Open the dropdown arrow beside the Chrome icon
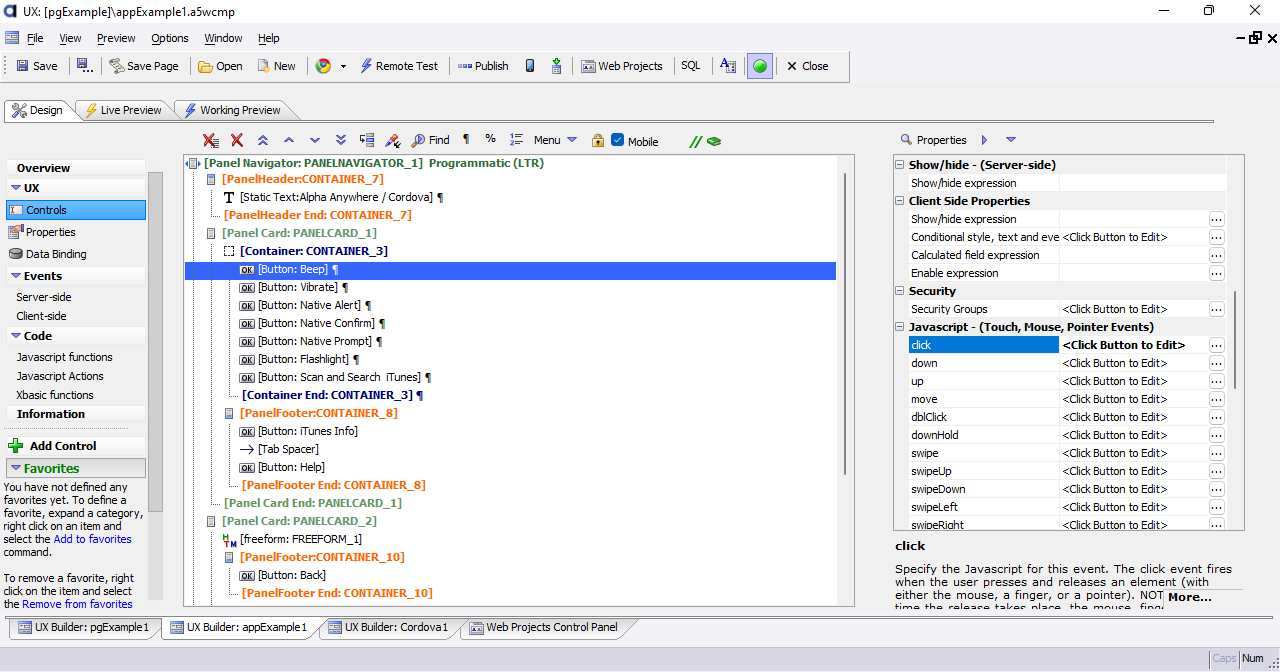The width and height of the screenshot is (1280, 672). tap(343, 66)
